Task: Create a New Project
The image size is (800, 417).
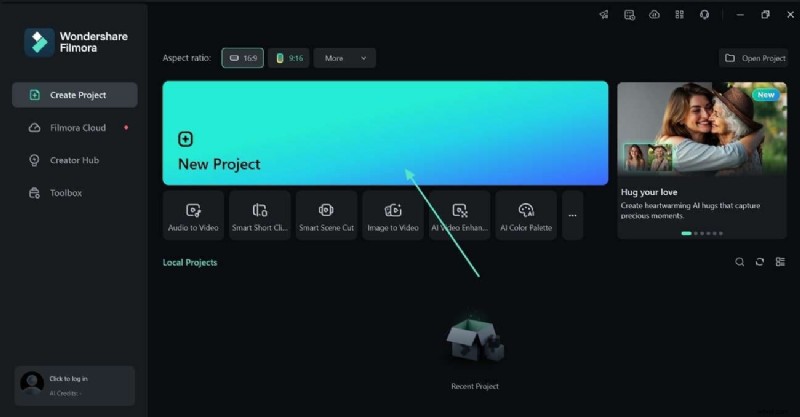Action: coord(385,133)
